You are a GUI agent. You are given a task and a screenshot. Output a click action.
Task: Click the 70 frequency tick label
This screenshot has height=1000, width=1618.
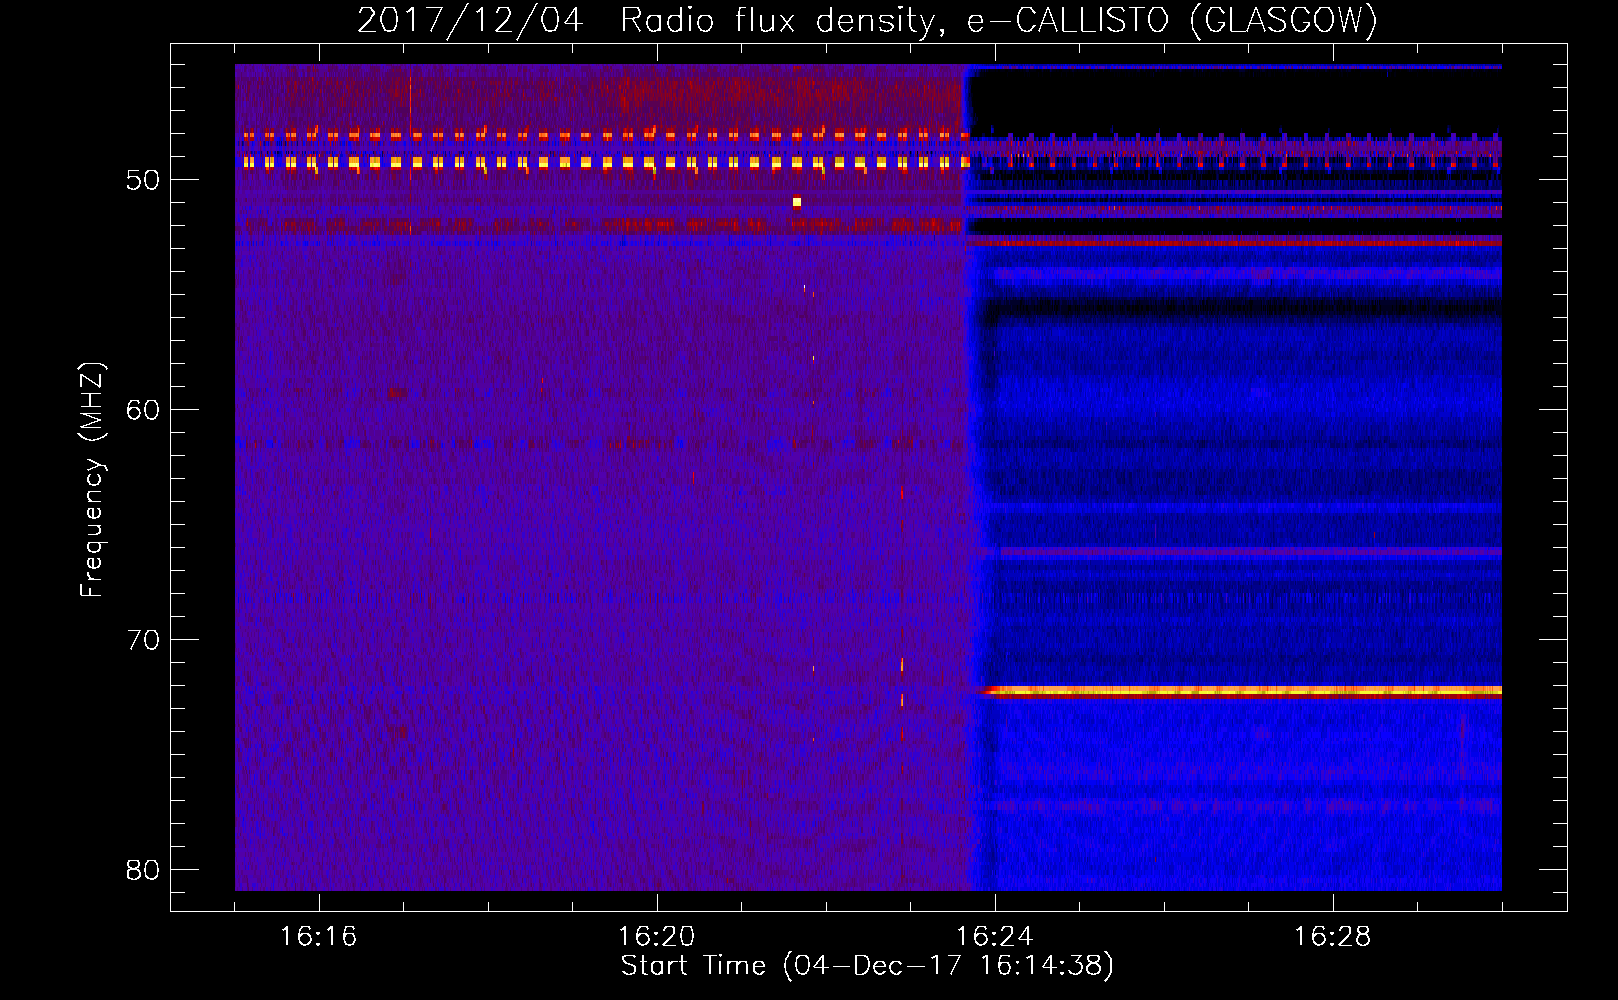(x=143, y=640)
